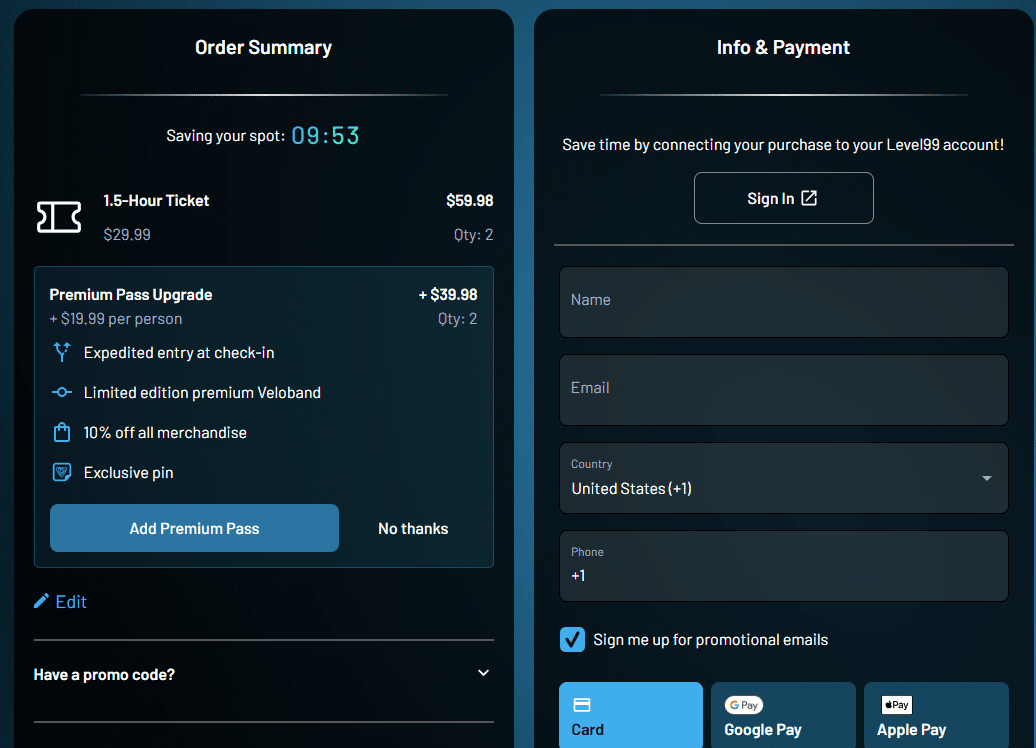Select the Apple Pay payment tab

[x=936, y=716]
